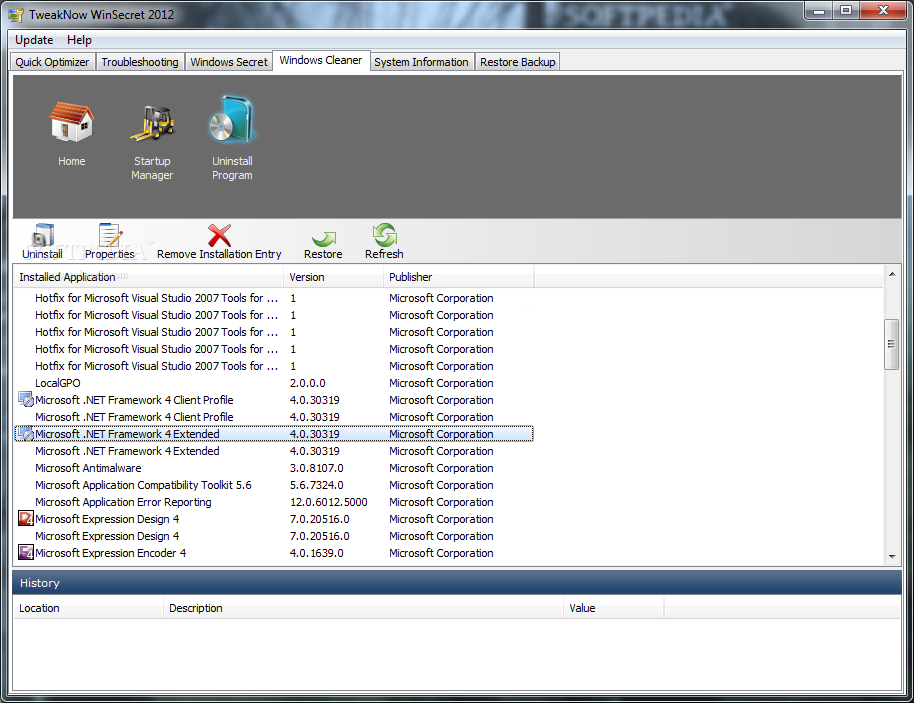
Task: Select the Windows Cleaner tab
Action: click(x=321, y=60)
